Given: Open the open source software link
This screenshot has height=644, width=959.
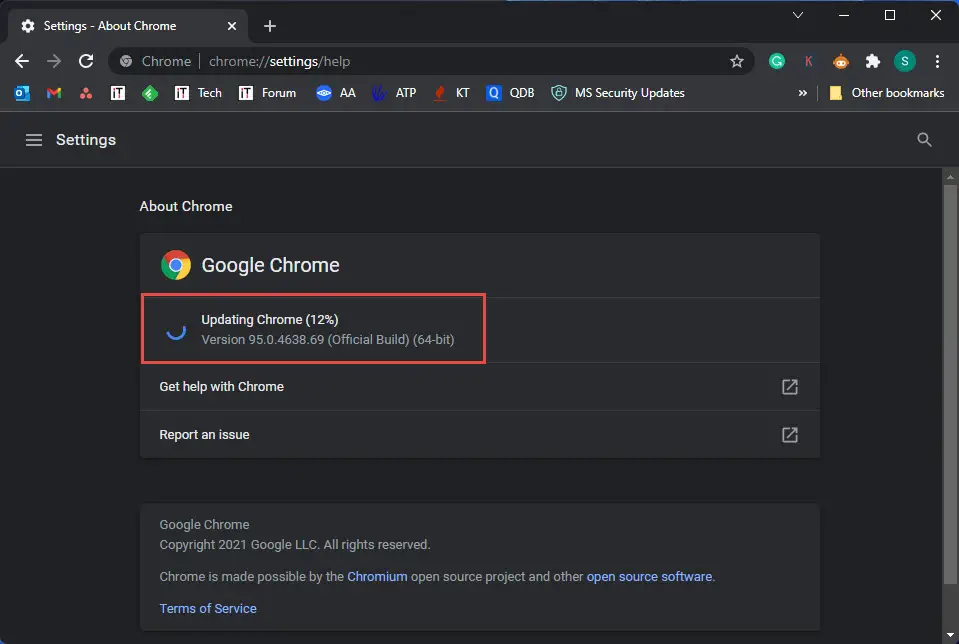Looking at the screenshot, I should click(649, 576).
